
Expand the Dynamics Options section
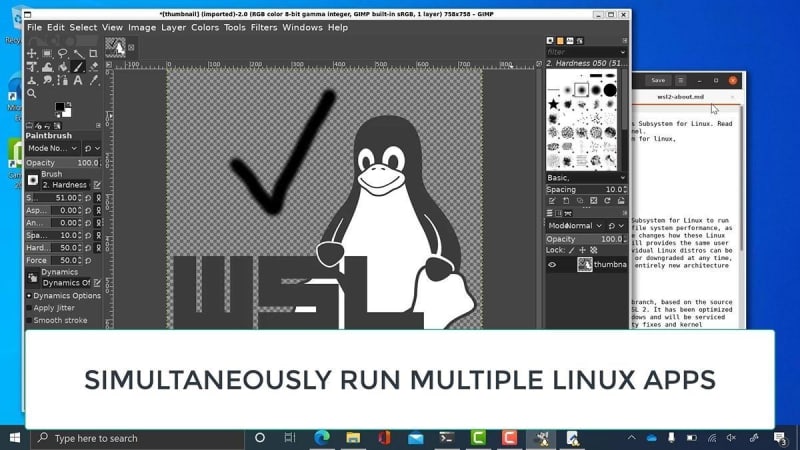click(x=29, y=295)
